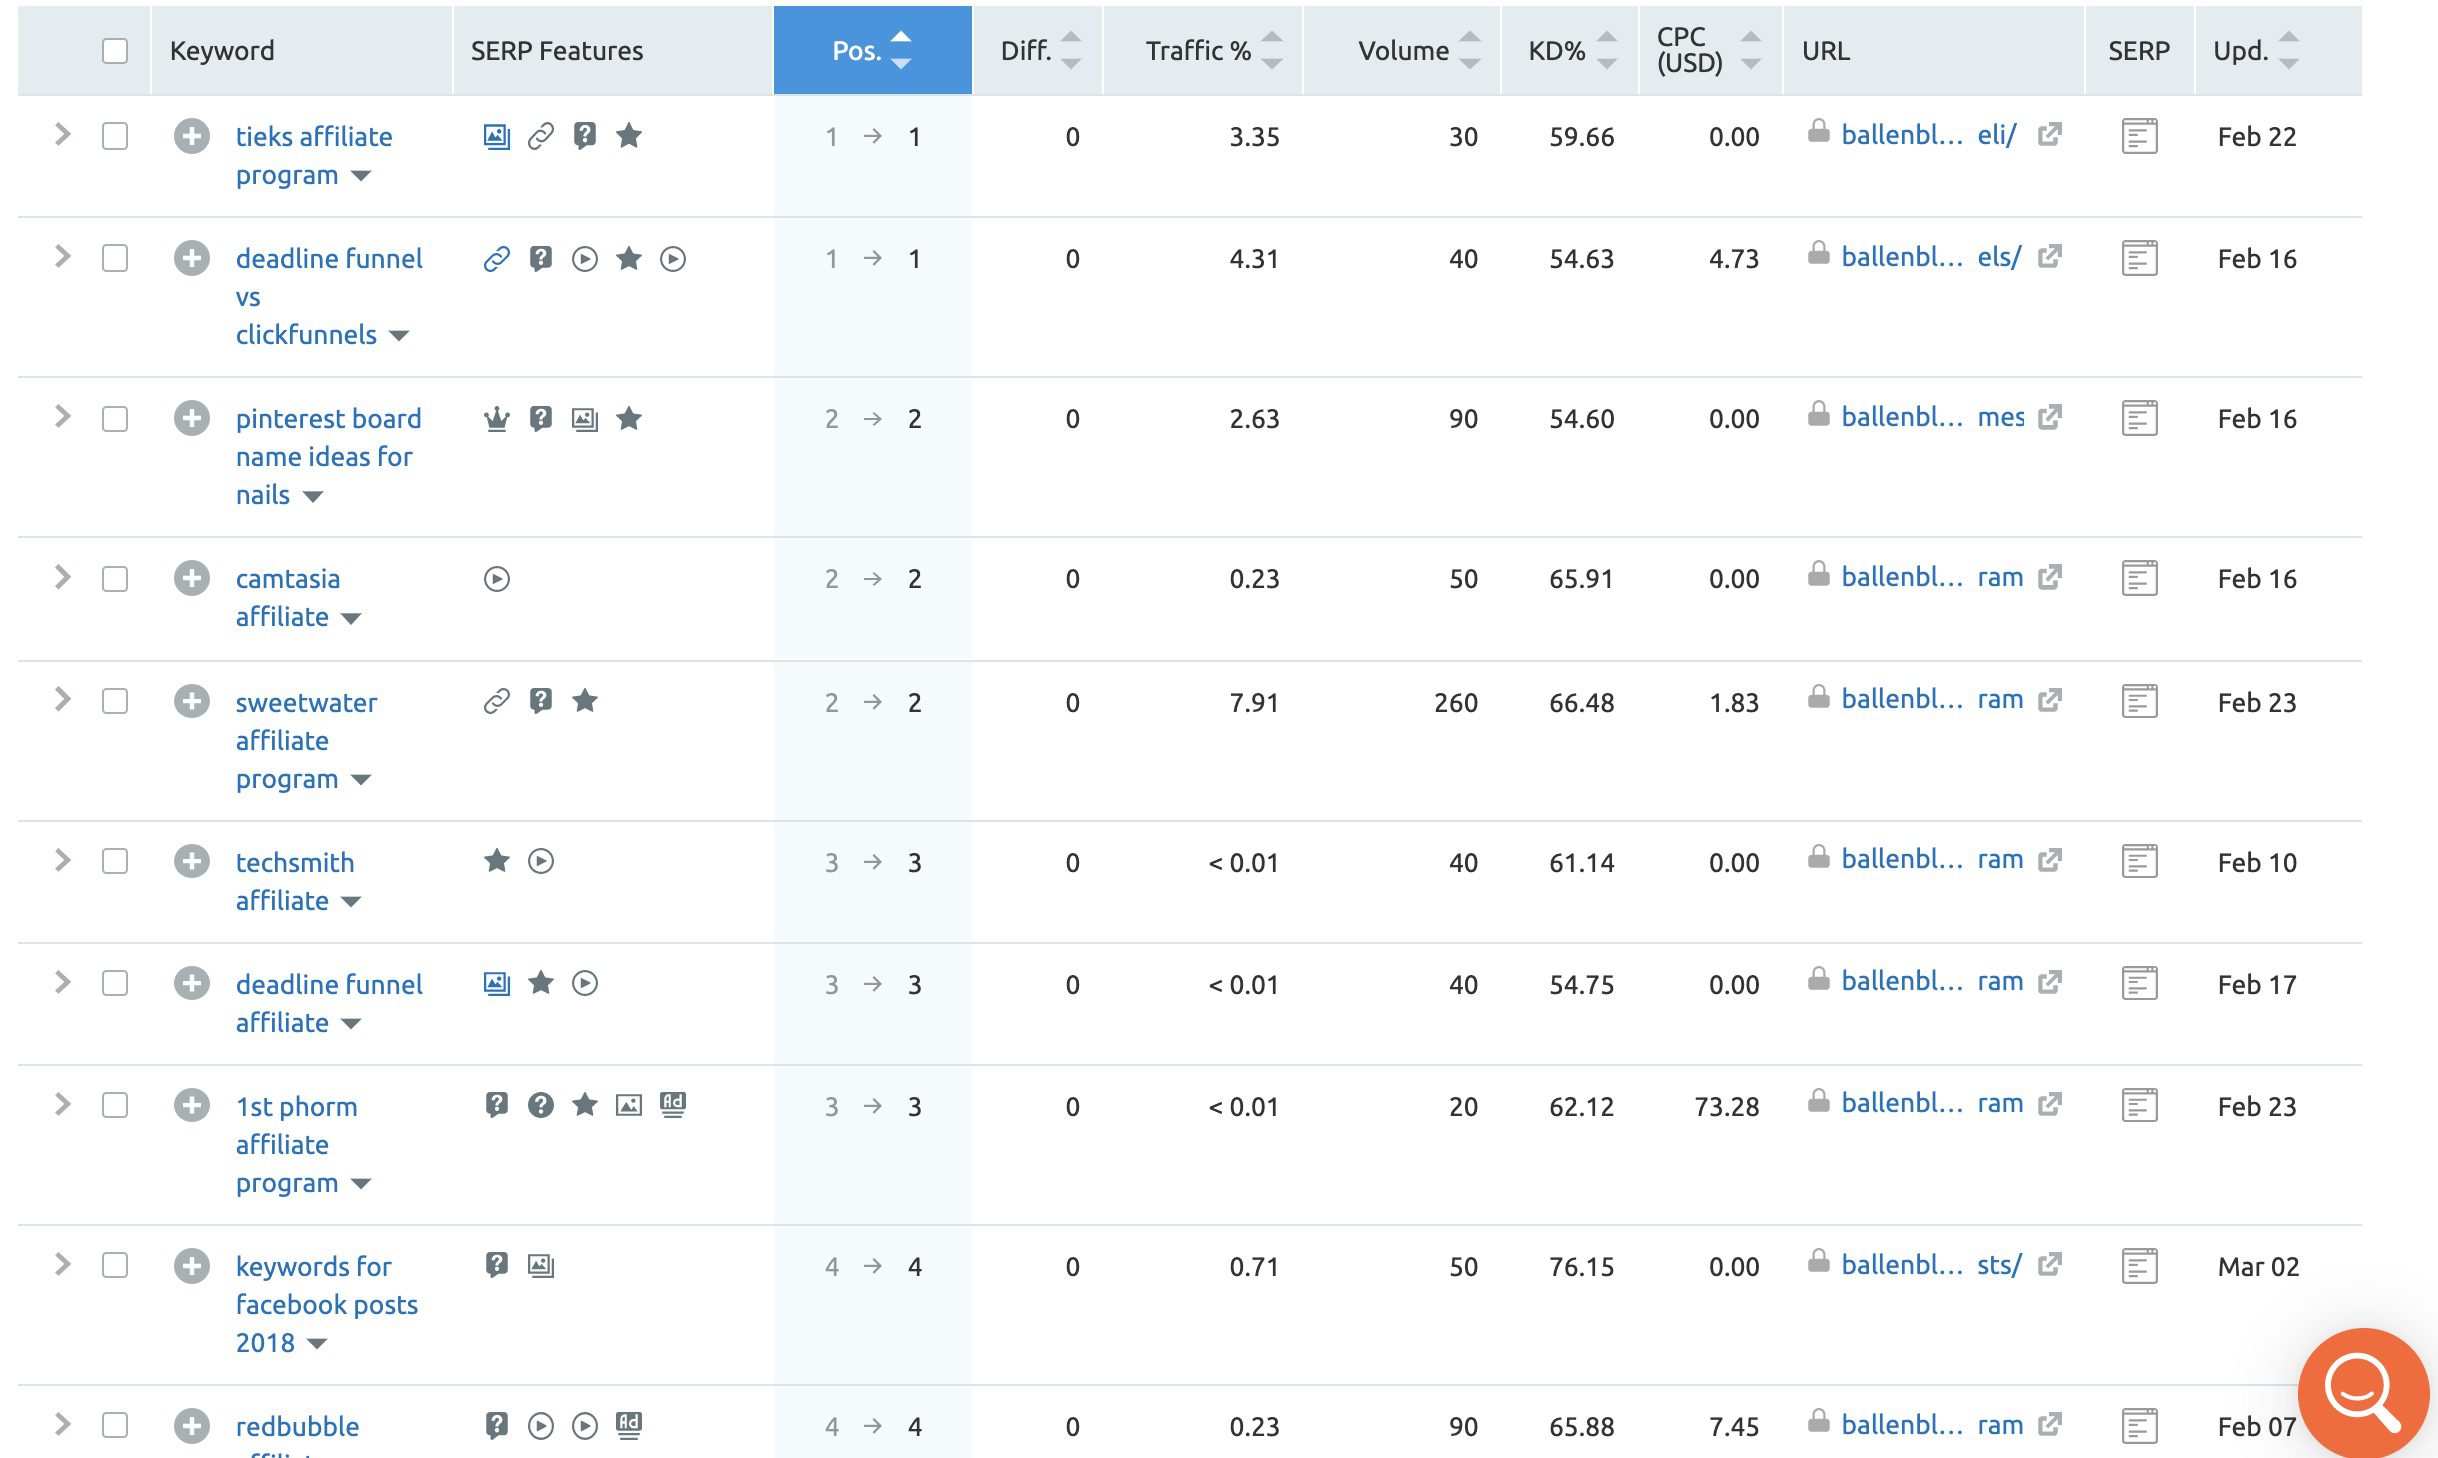Check the deadline funnel affiliate row

[115, 983]
